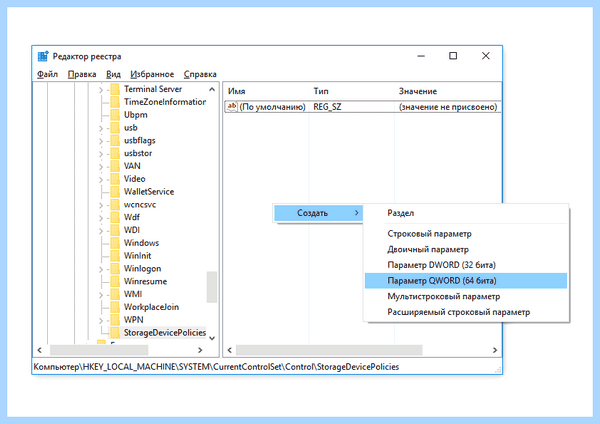Open the Справка menu
This screenshot has height=424, width=600.
pyautogui.click(x=200, y=74)
